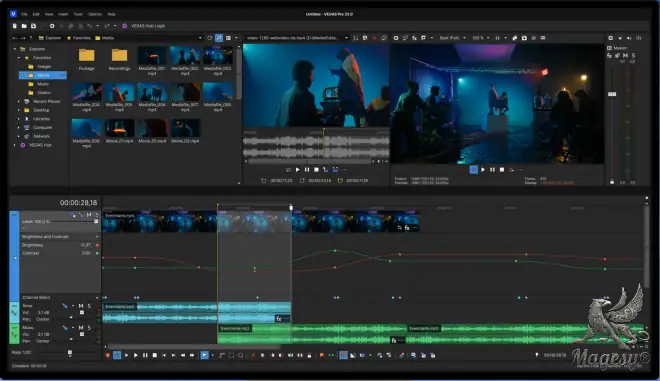Open project properties gear icon in toolbar
Image resolution: width=660 pixels, height=381 pixels.
[52, 26]
